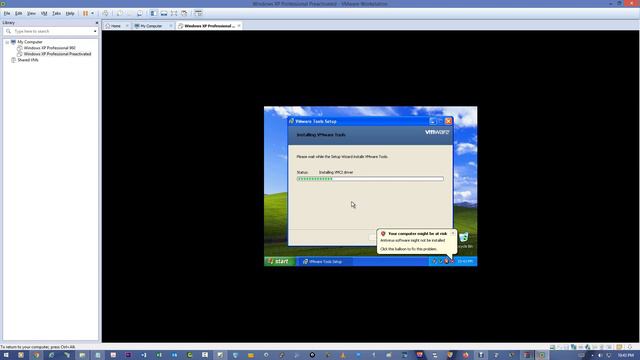
Task: Close the Home tab
Action: coord(127,26)
